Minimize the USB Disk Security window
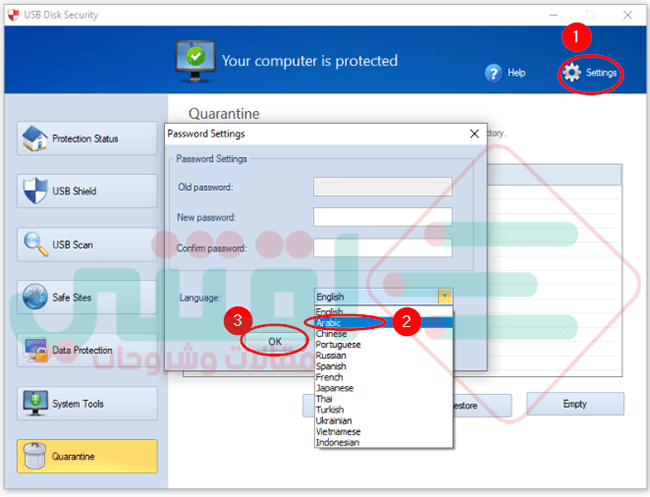Viewport: 650px width, 497px height. tap(553, 15)
